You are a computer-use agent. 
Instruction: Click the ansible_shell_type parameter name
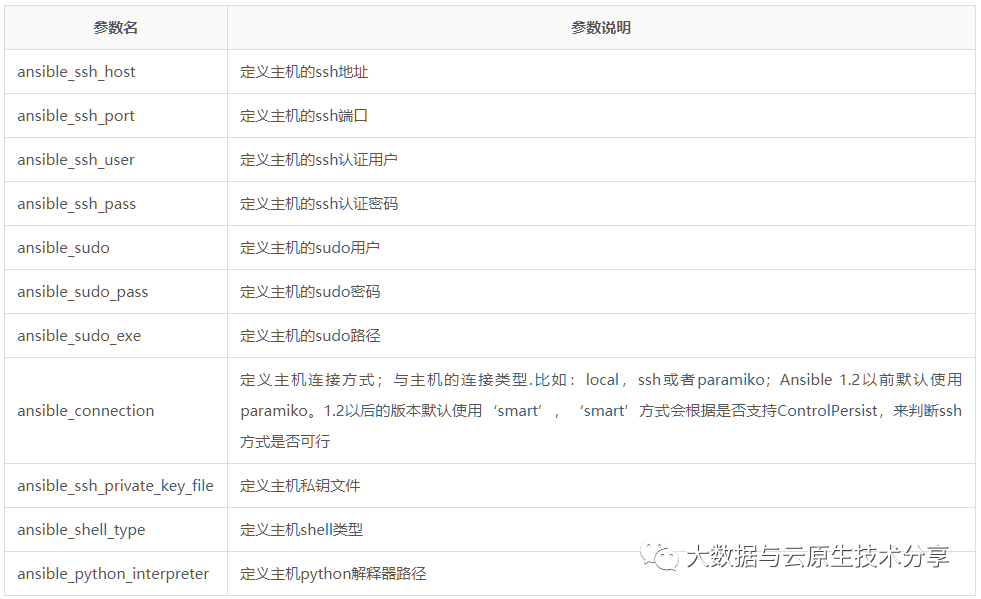(81, 530)
